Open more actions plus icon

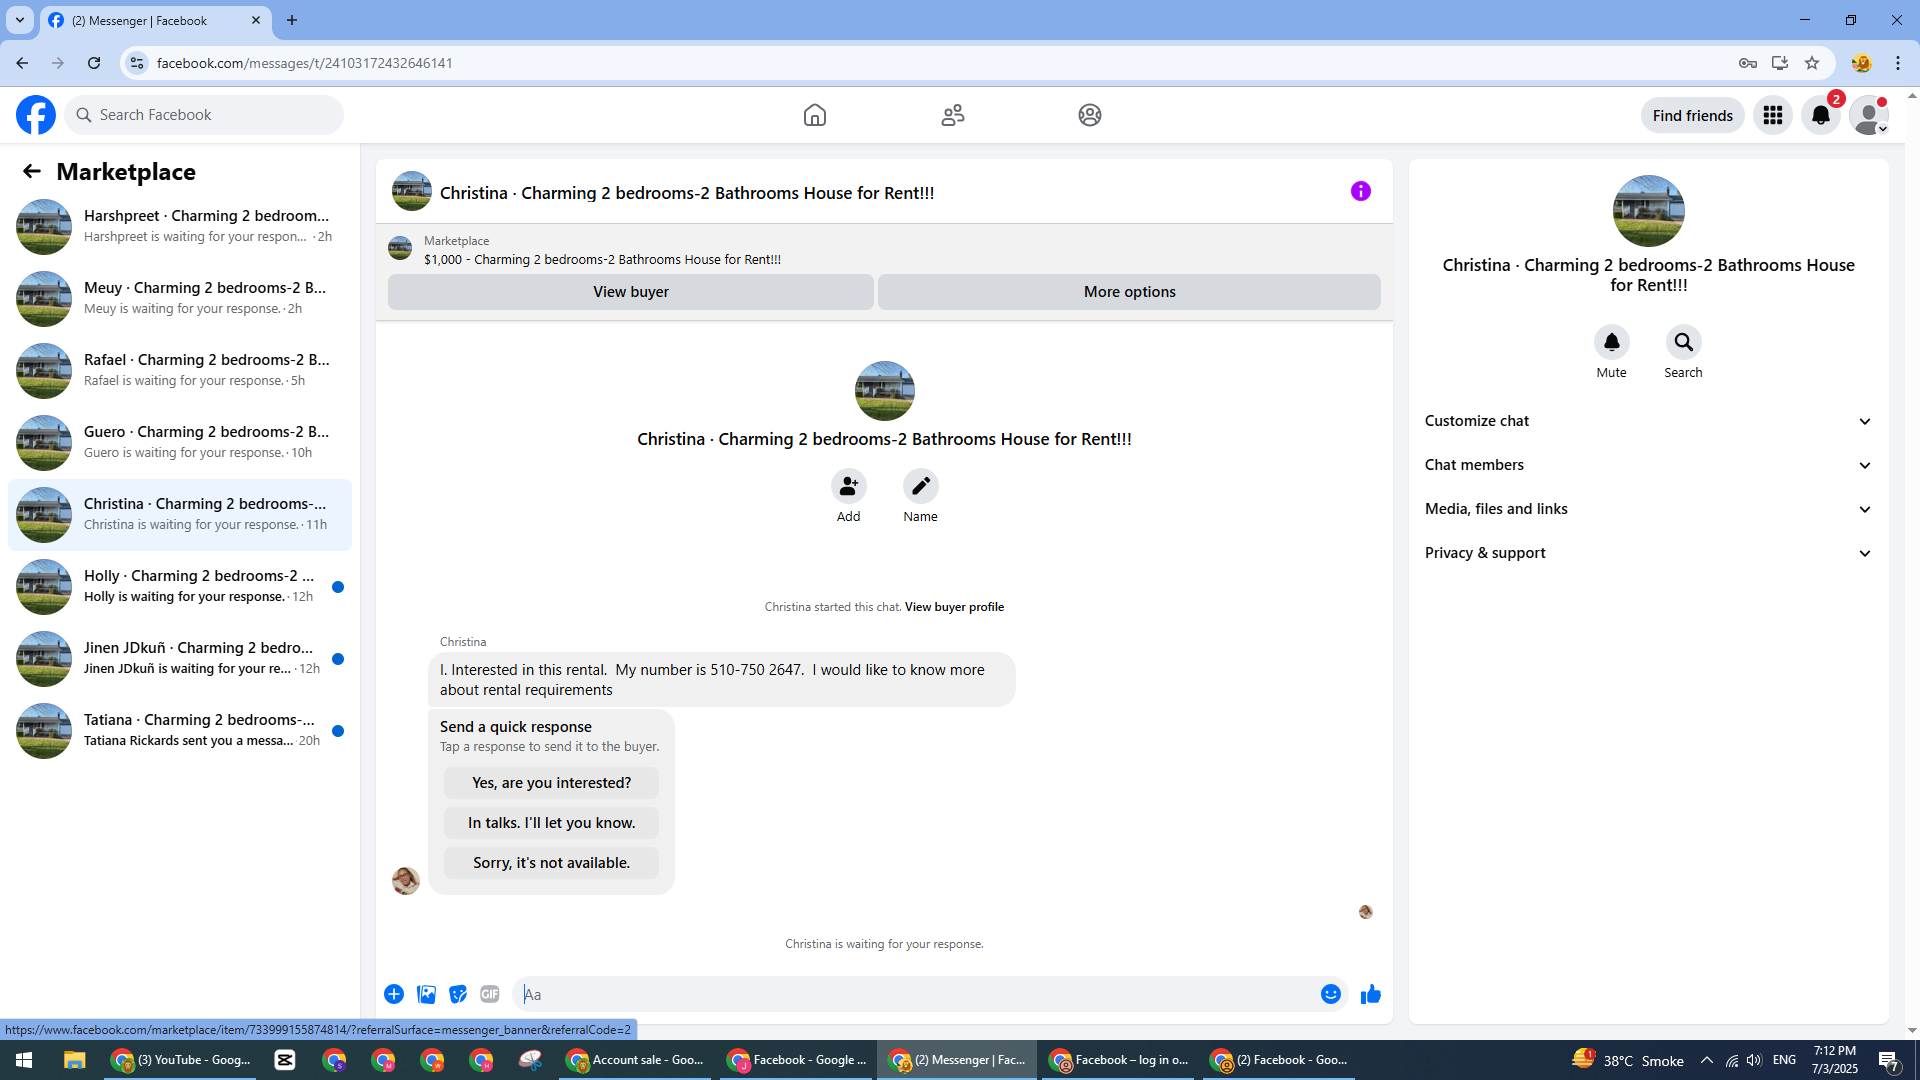click(394, 994)
